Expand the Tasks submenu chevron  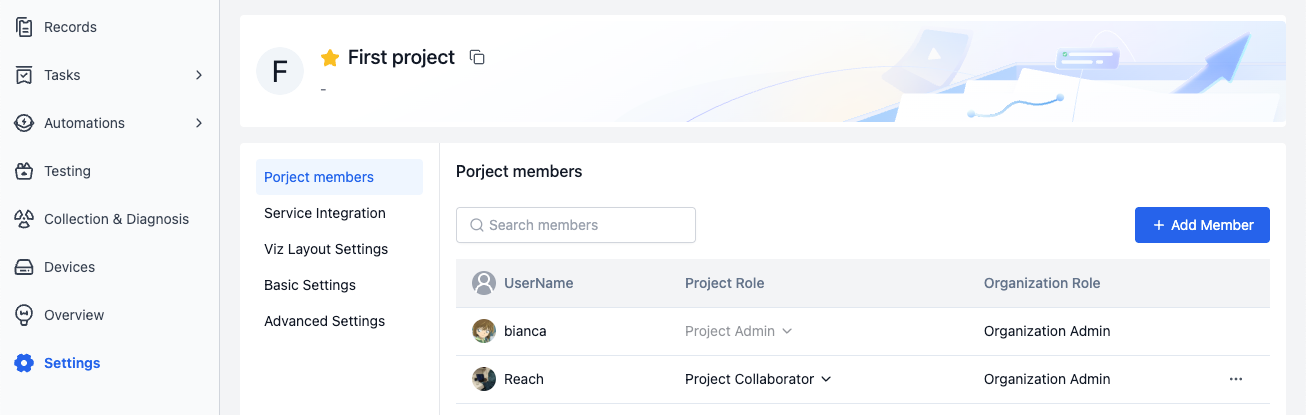(199, 75)
